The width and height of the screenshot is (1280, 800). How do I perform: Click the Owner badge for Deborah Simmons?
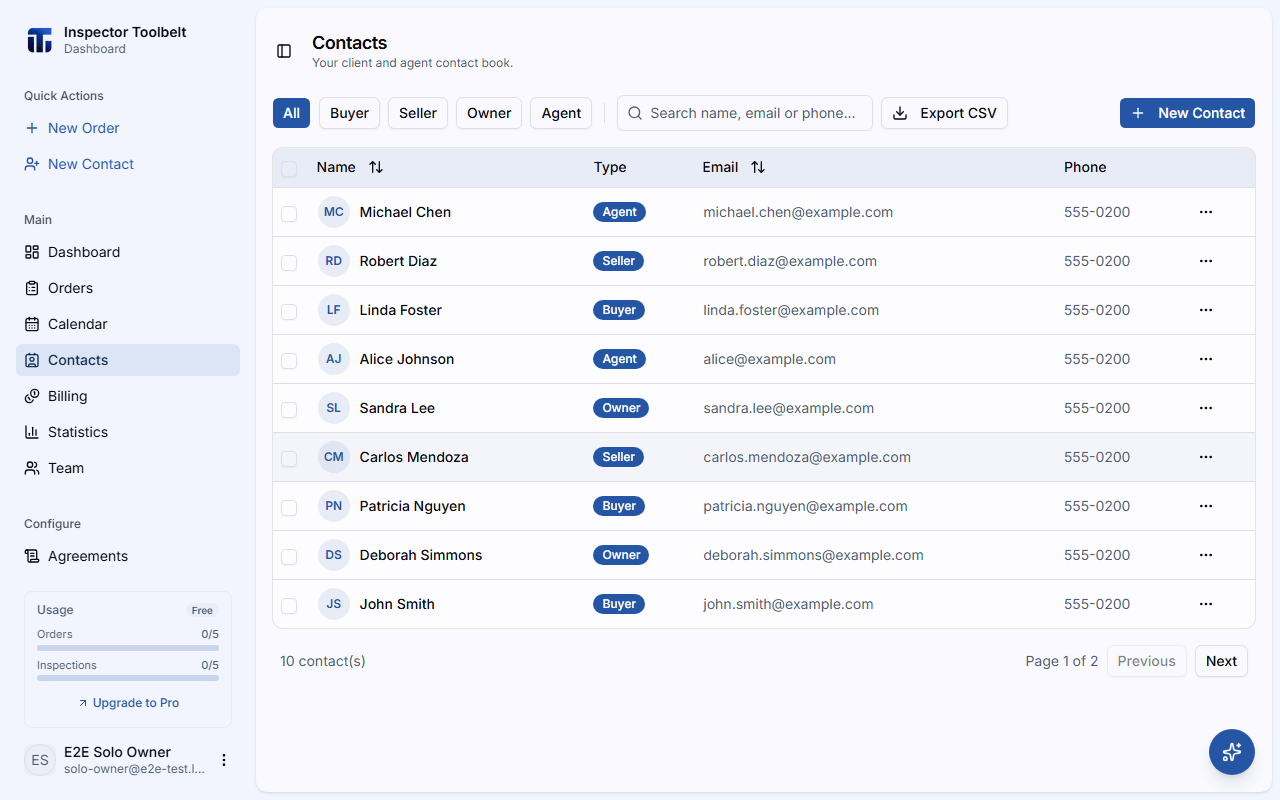[621, 555]
